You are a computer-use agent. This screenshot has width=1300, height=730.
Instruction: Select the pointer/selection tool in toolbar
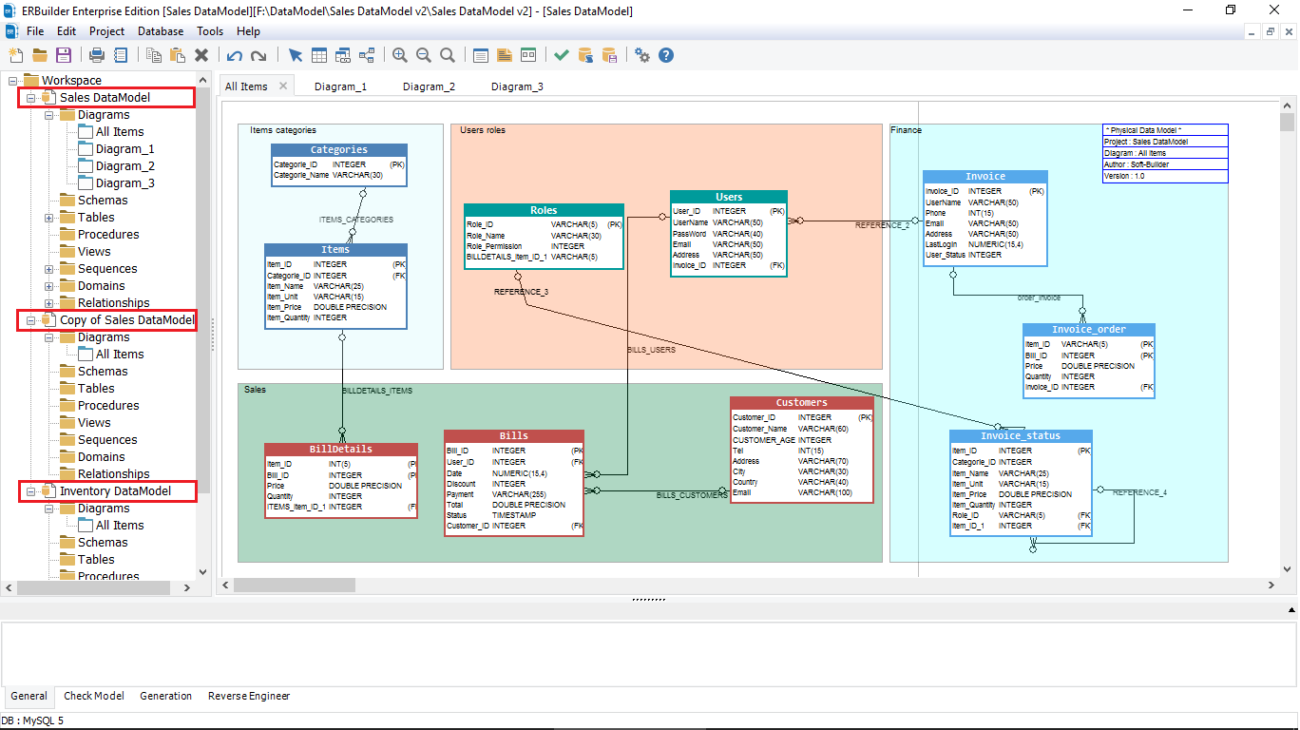295,56
